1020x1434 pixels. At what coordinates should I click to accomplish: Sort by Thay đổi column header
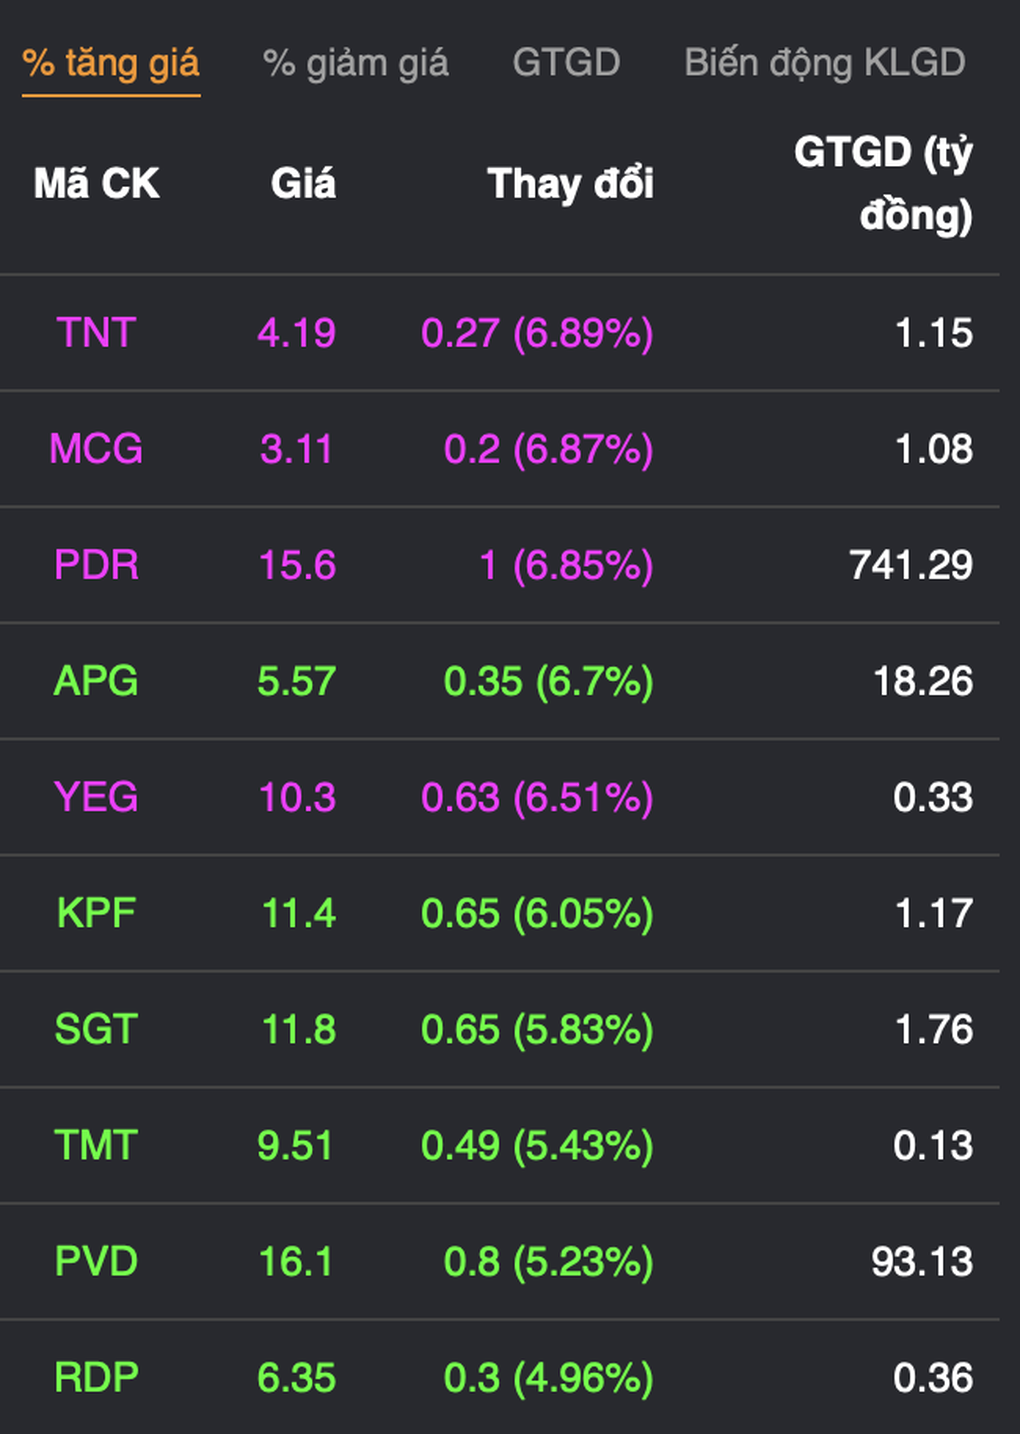coord(570,184)
